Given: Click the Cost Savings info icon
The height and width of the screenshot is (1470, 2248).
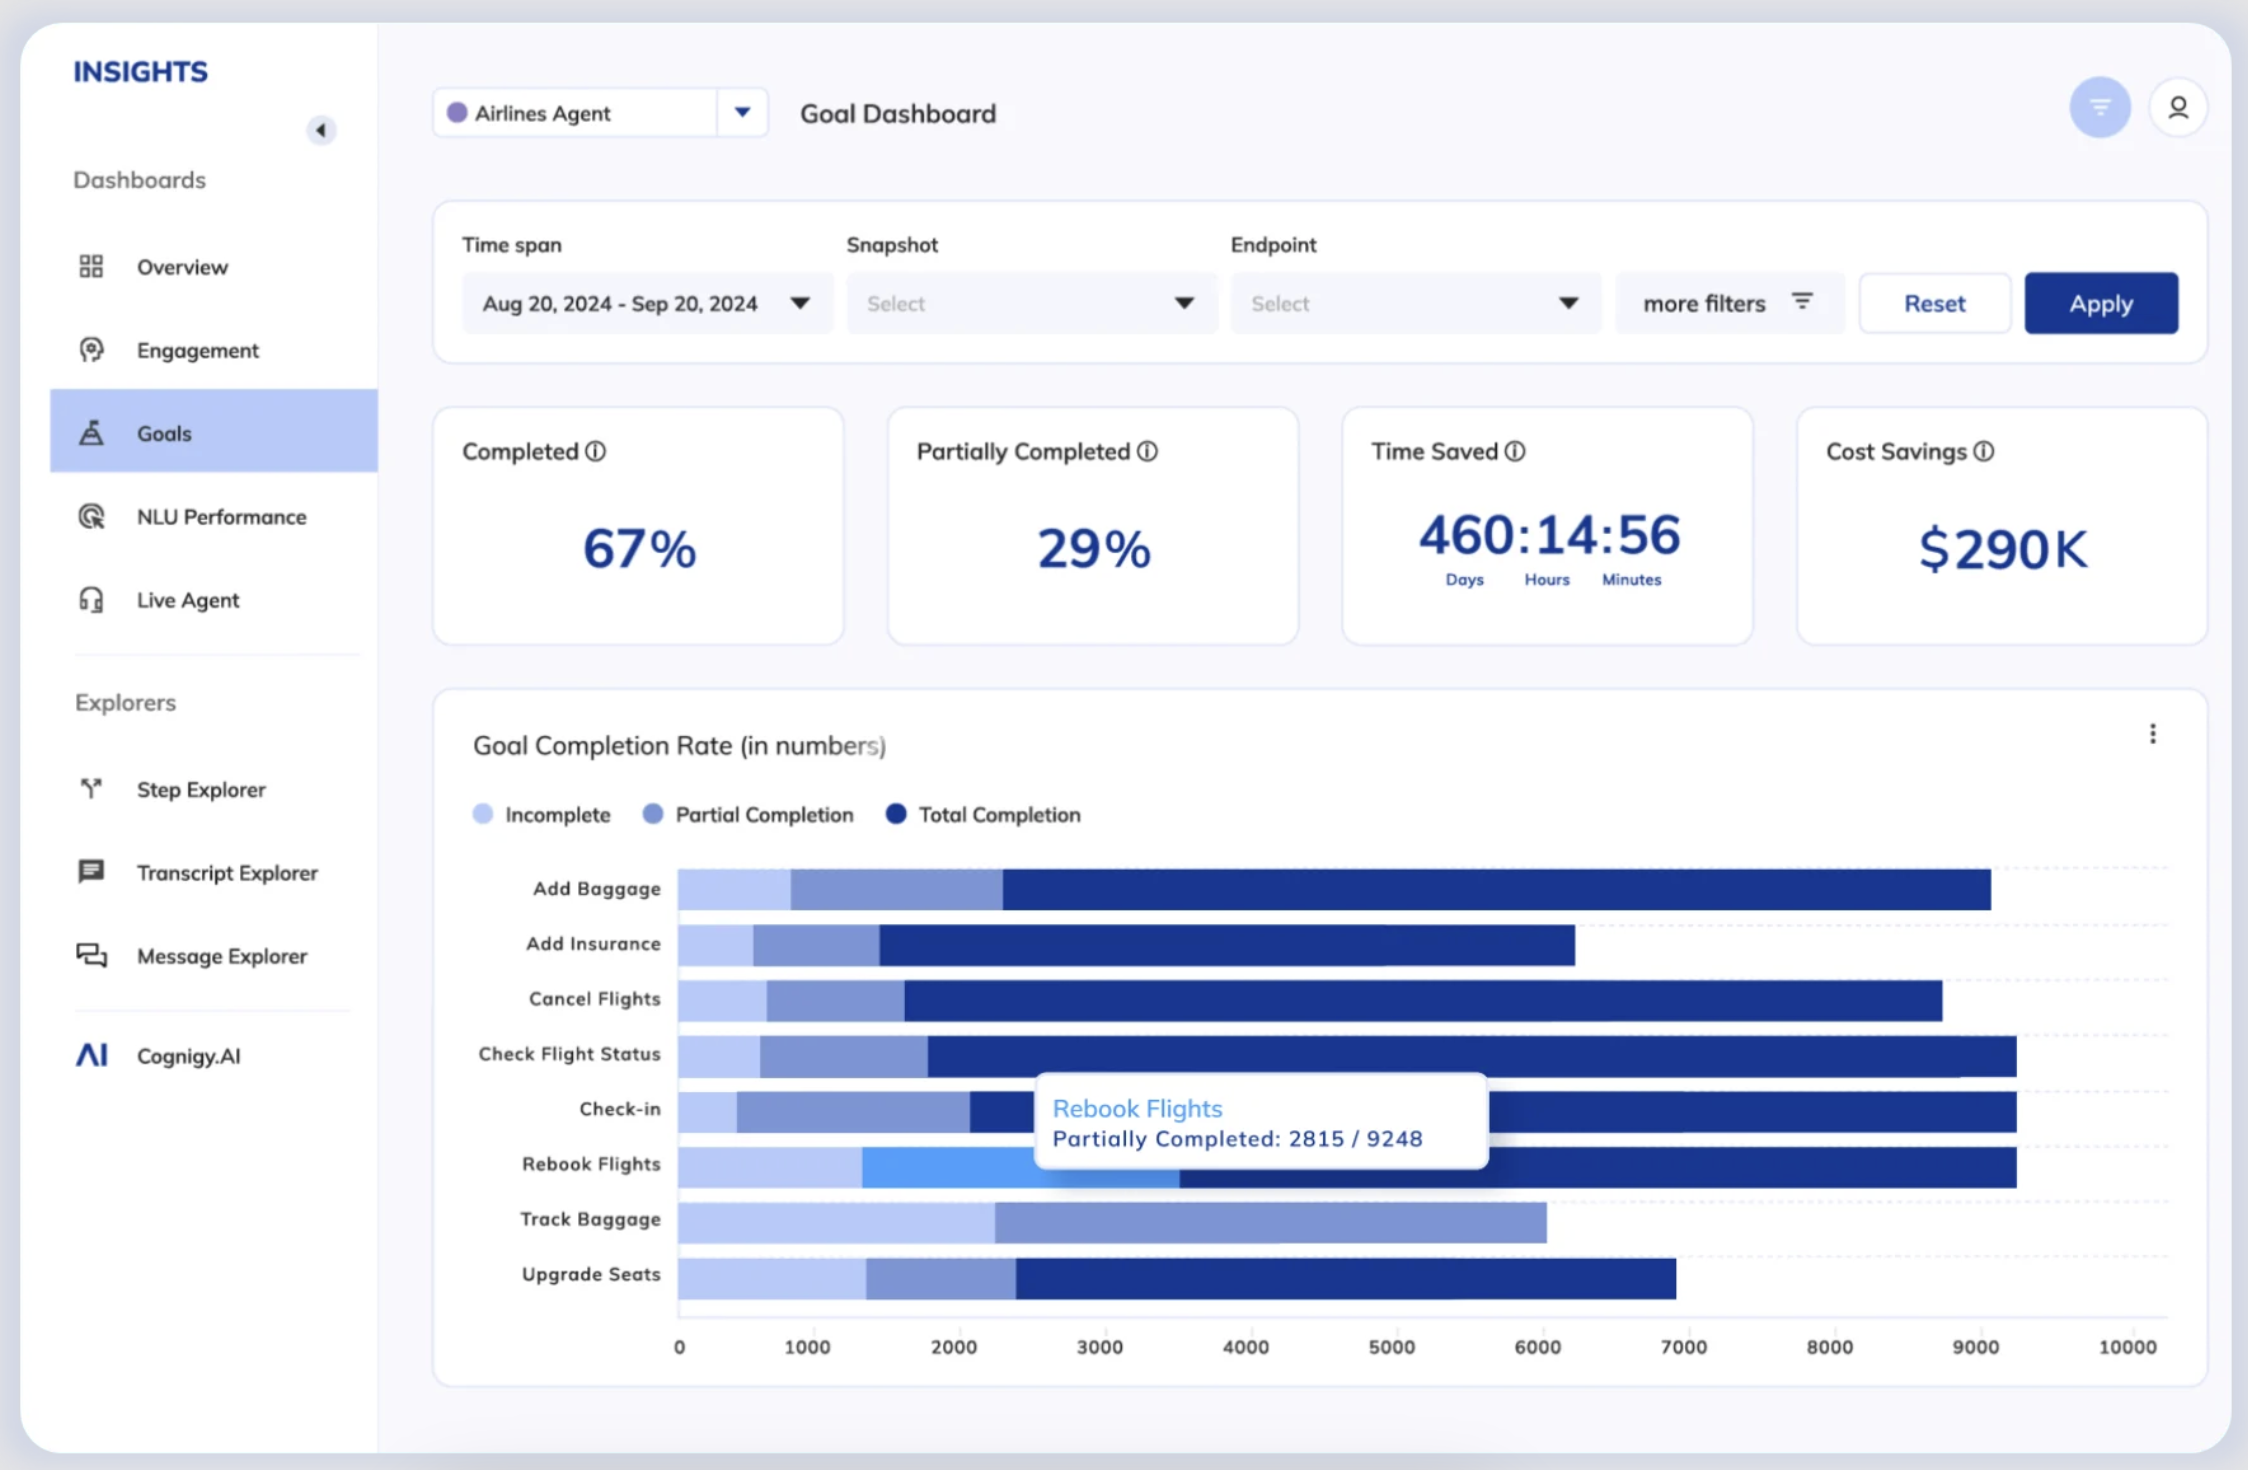Looking at the screenshot, I should pos(1984,451).
